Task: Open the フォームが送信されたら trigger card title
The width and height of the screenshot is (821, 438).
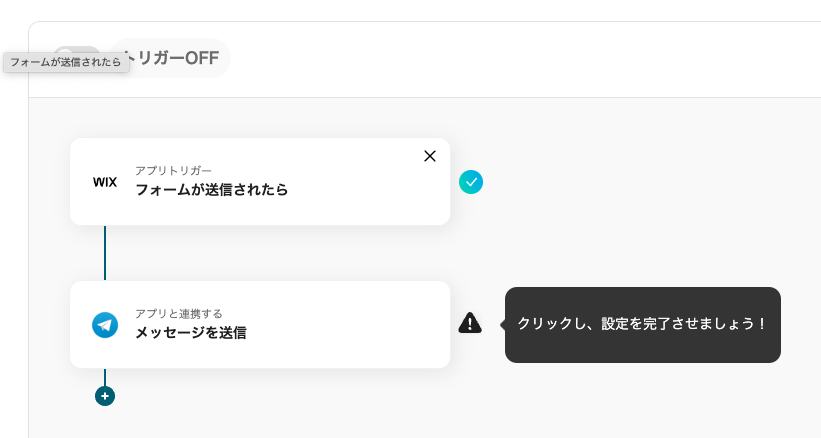Action: (x=211, y=189)
